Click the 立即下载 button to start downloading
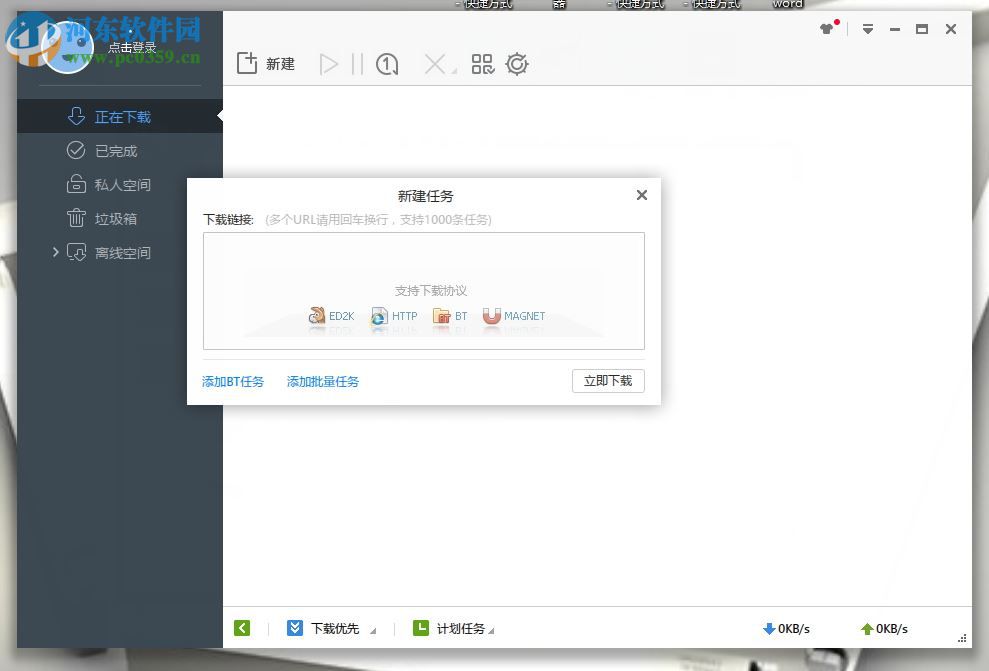Image resolution: width=989 pixels, height=671 pixels. pyautogui.click(x=607, y=381)
